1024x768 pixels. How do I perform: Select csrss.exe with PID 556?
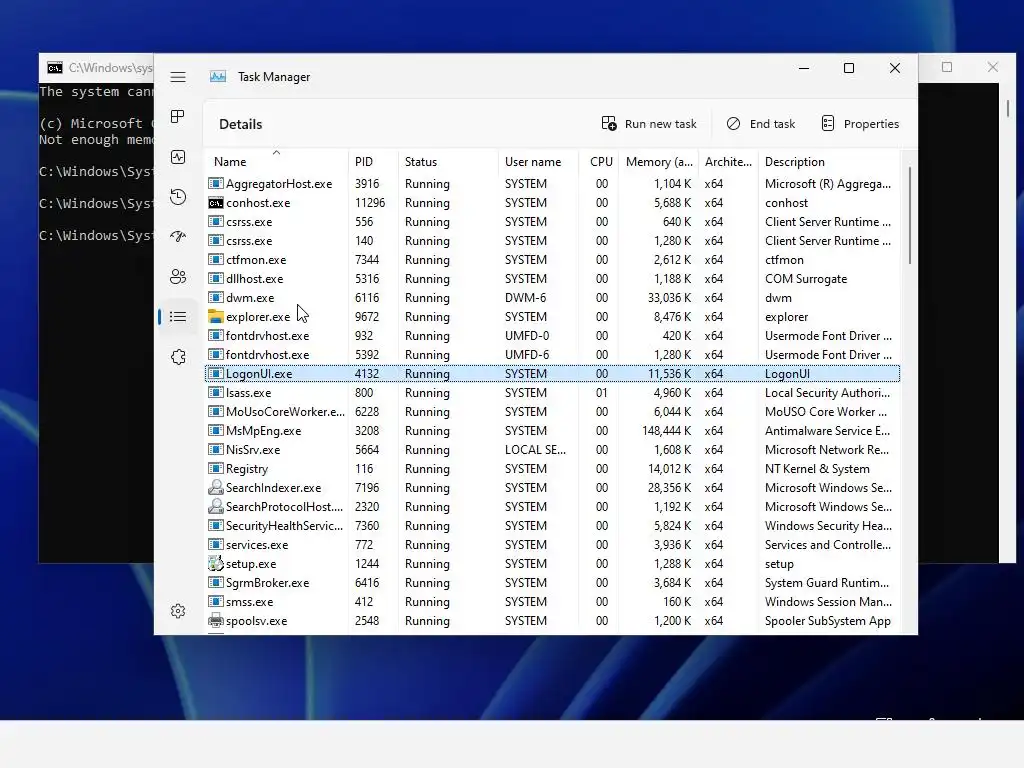552,221
